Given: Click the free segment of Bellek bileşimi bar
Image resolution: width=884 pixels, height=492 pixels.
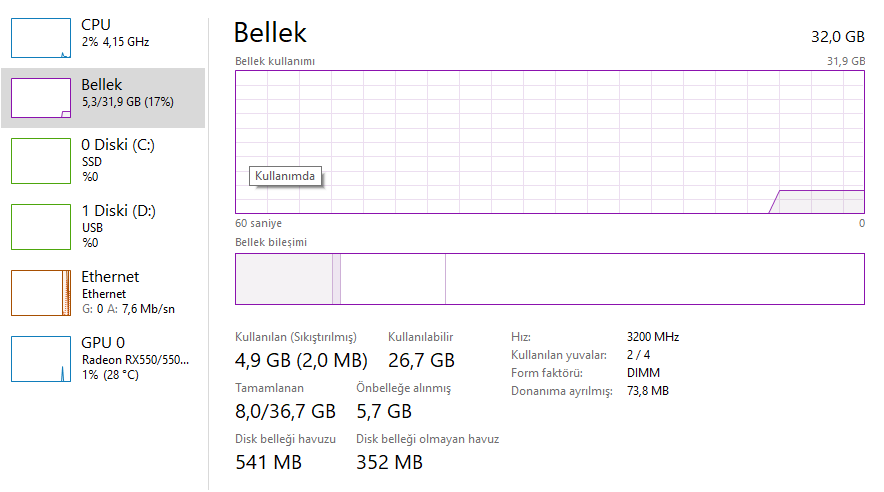Looking at the screenshot, I should click(654, 279).
